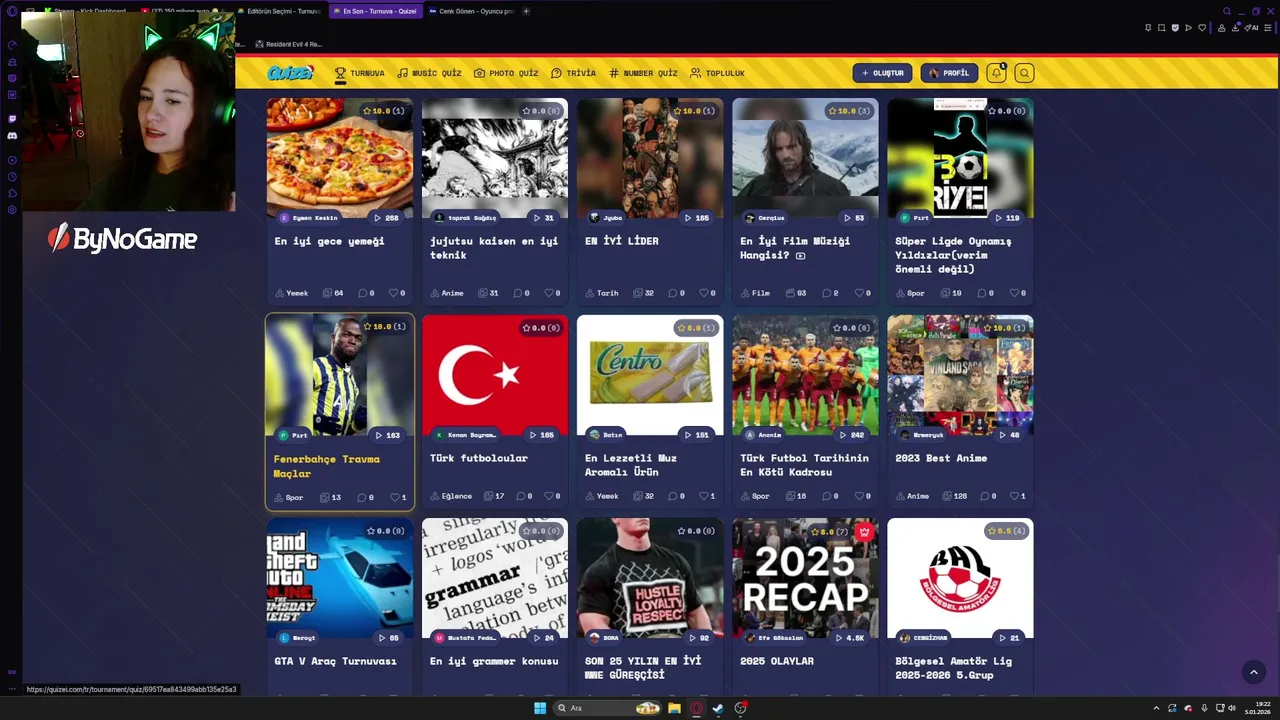Open the notifications bell icon

tap(996, 73)
